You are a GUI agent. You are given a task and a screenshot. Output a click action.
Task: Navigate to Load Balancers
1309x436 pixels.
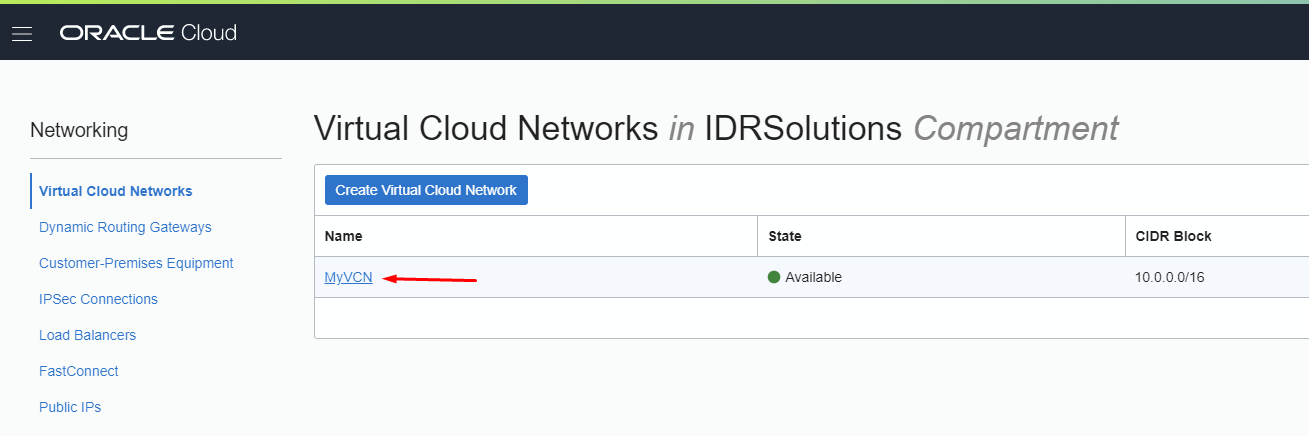point(87,335)
